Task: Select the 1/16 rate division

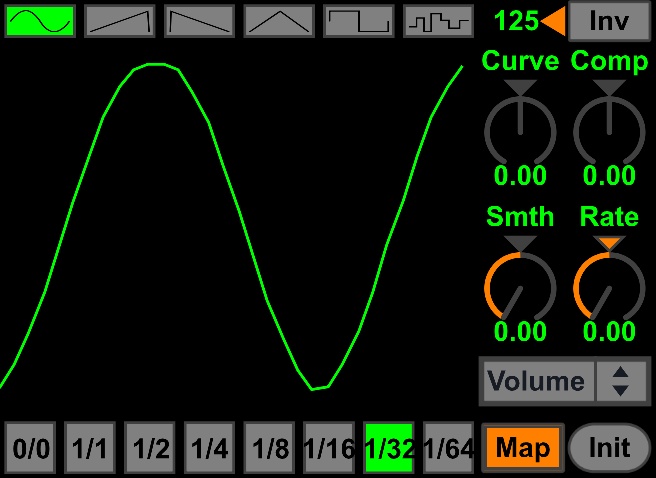Action: tap(329, 448)
